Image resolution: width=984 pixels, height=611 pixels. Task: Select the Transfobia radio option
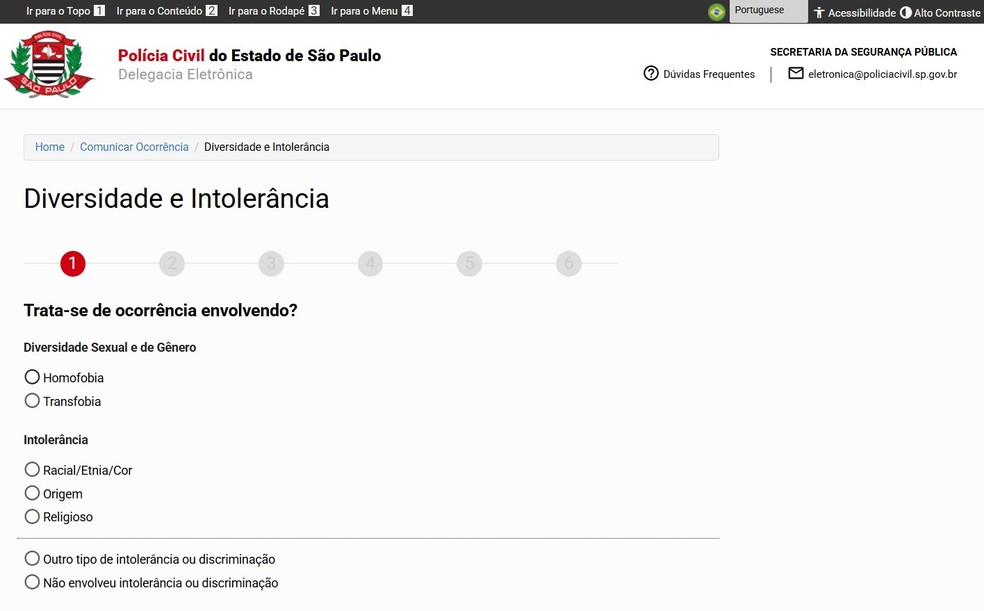(x=32, y=400)
